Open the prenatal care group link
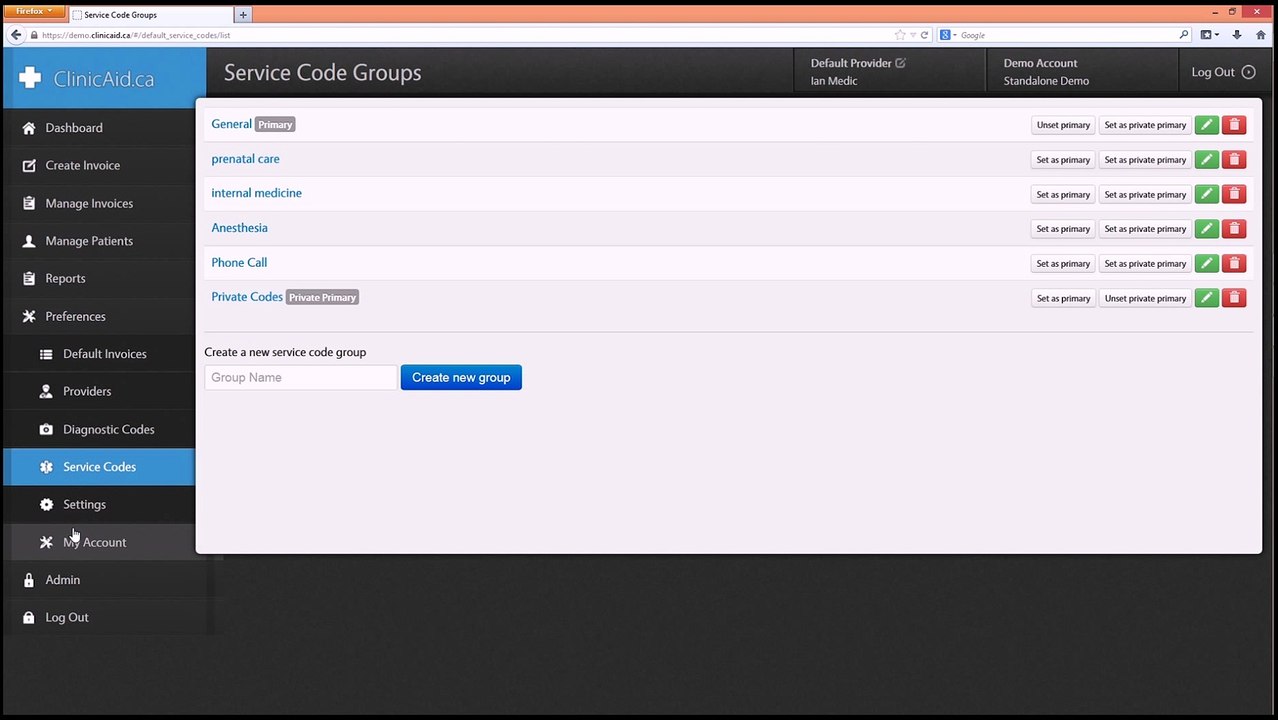This screenshot has height=720, width=1278. pyautogui.click(x=245, y=159)
